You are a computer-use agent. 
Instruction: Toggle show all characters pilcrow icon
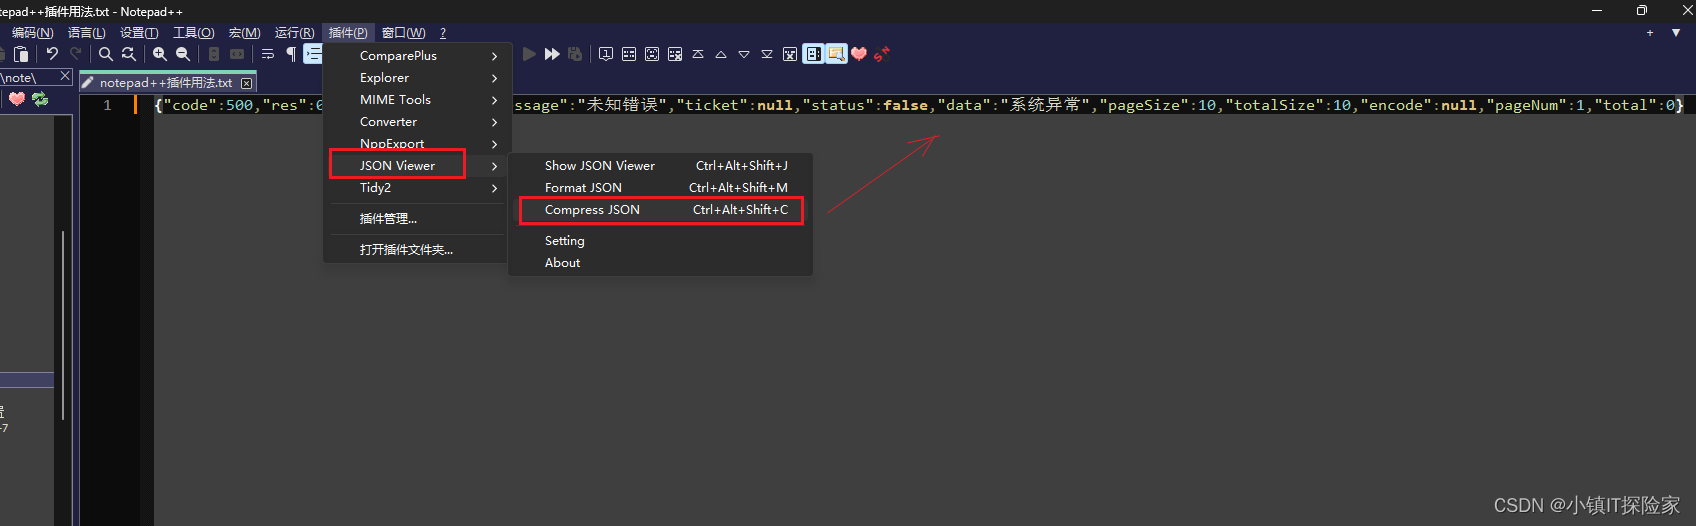(291, 54)
